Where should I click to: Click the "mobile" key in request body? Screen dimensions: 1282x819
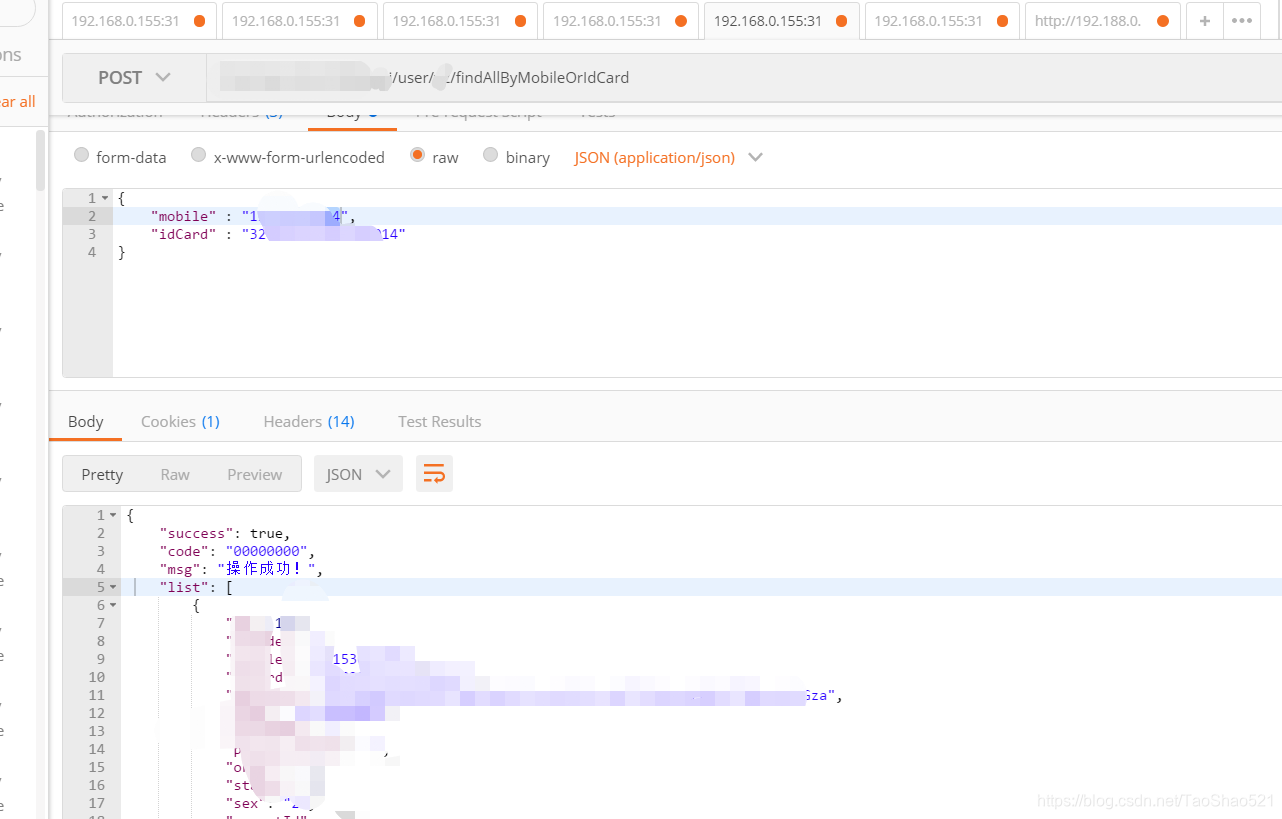click(183, 216)
